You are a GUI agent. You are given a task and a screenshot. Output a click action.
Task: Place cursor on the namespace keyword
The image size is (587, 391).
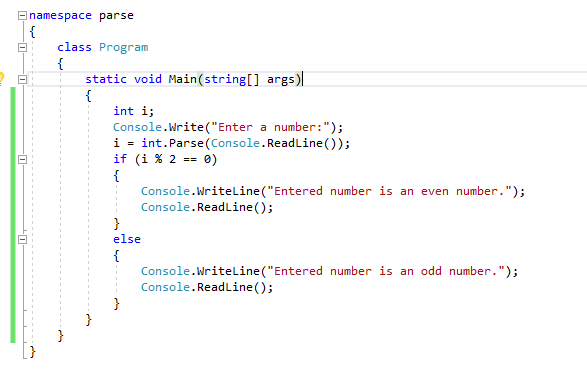[60, 15]
